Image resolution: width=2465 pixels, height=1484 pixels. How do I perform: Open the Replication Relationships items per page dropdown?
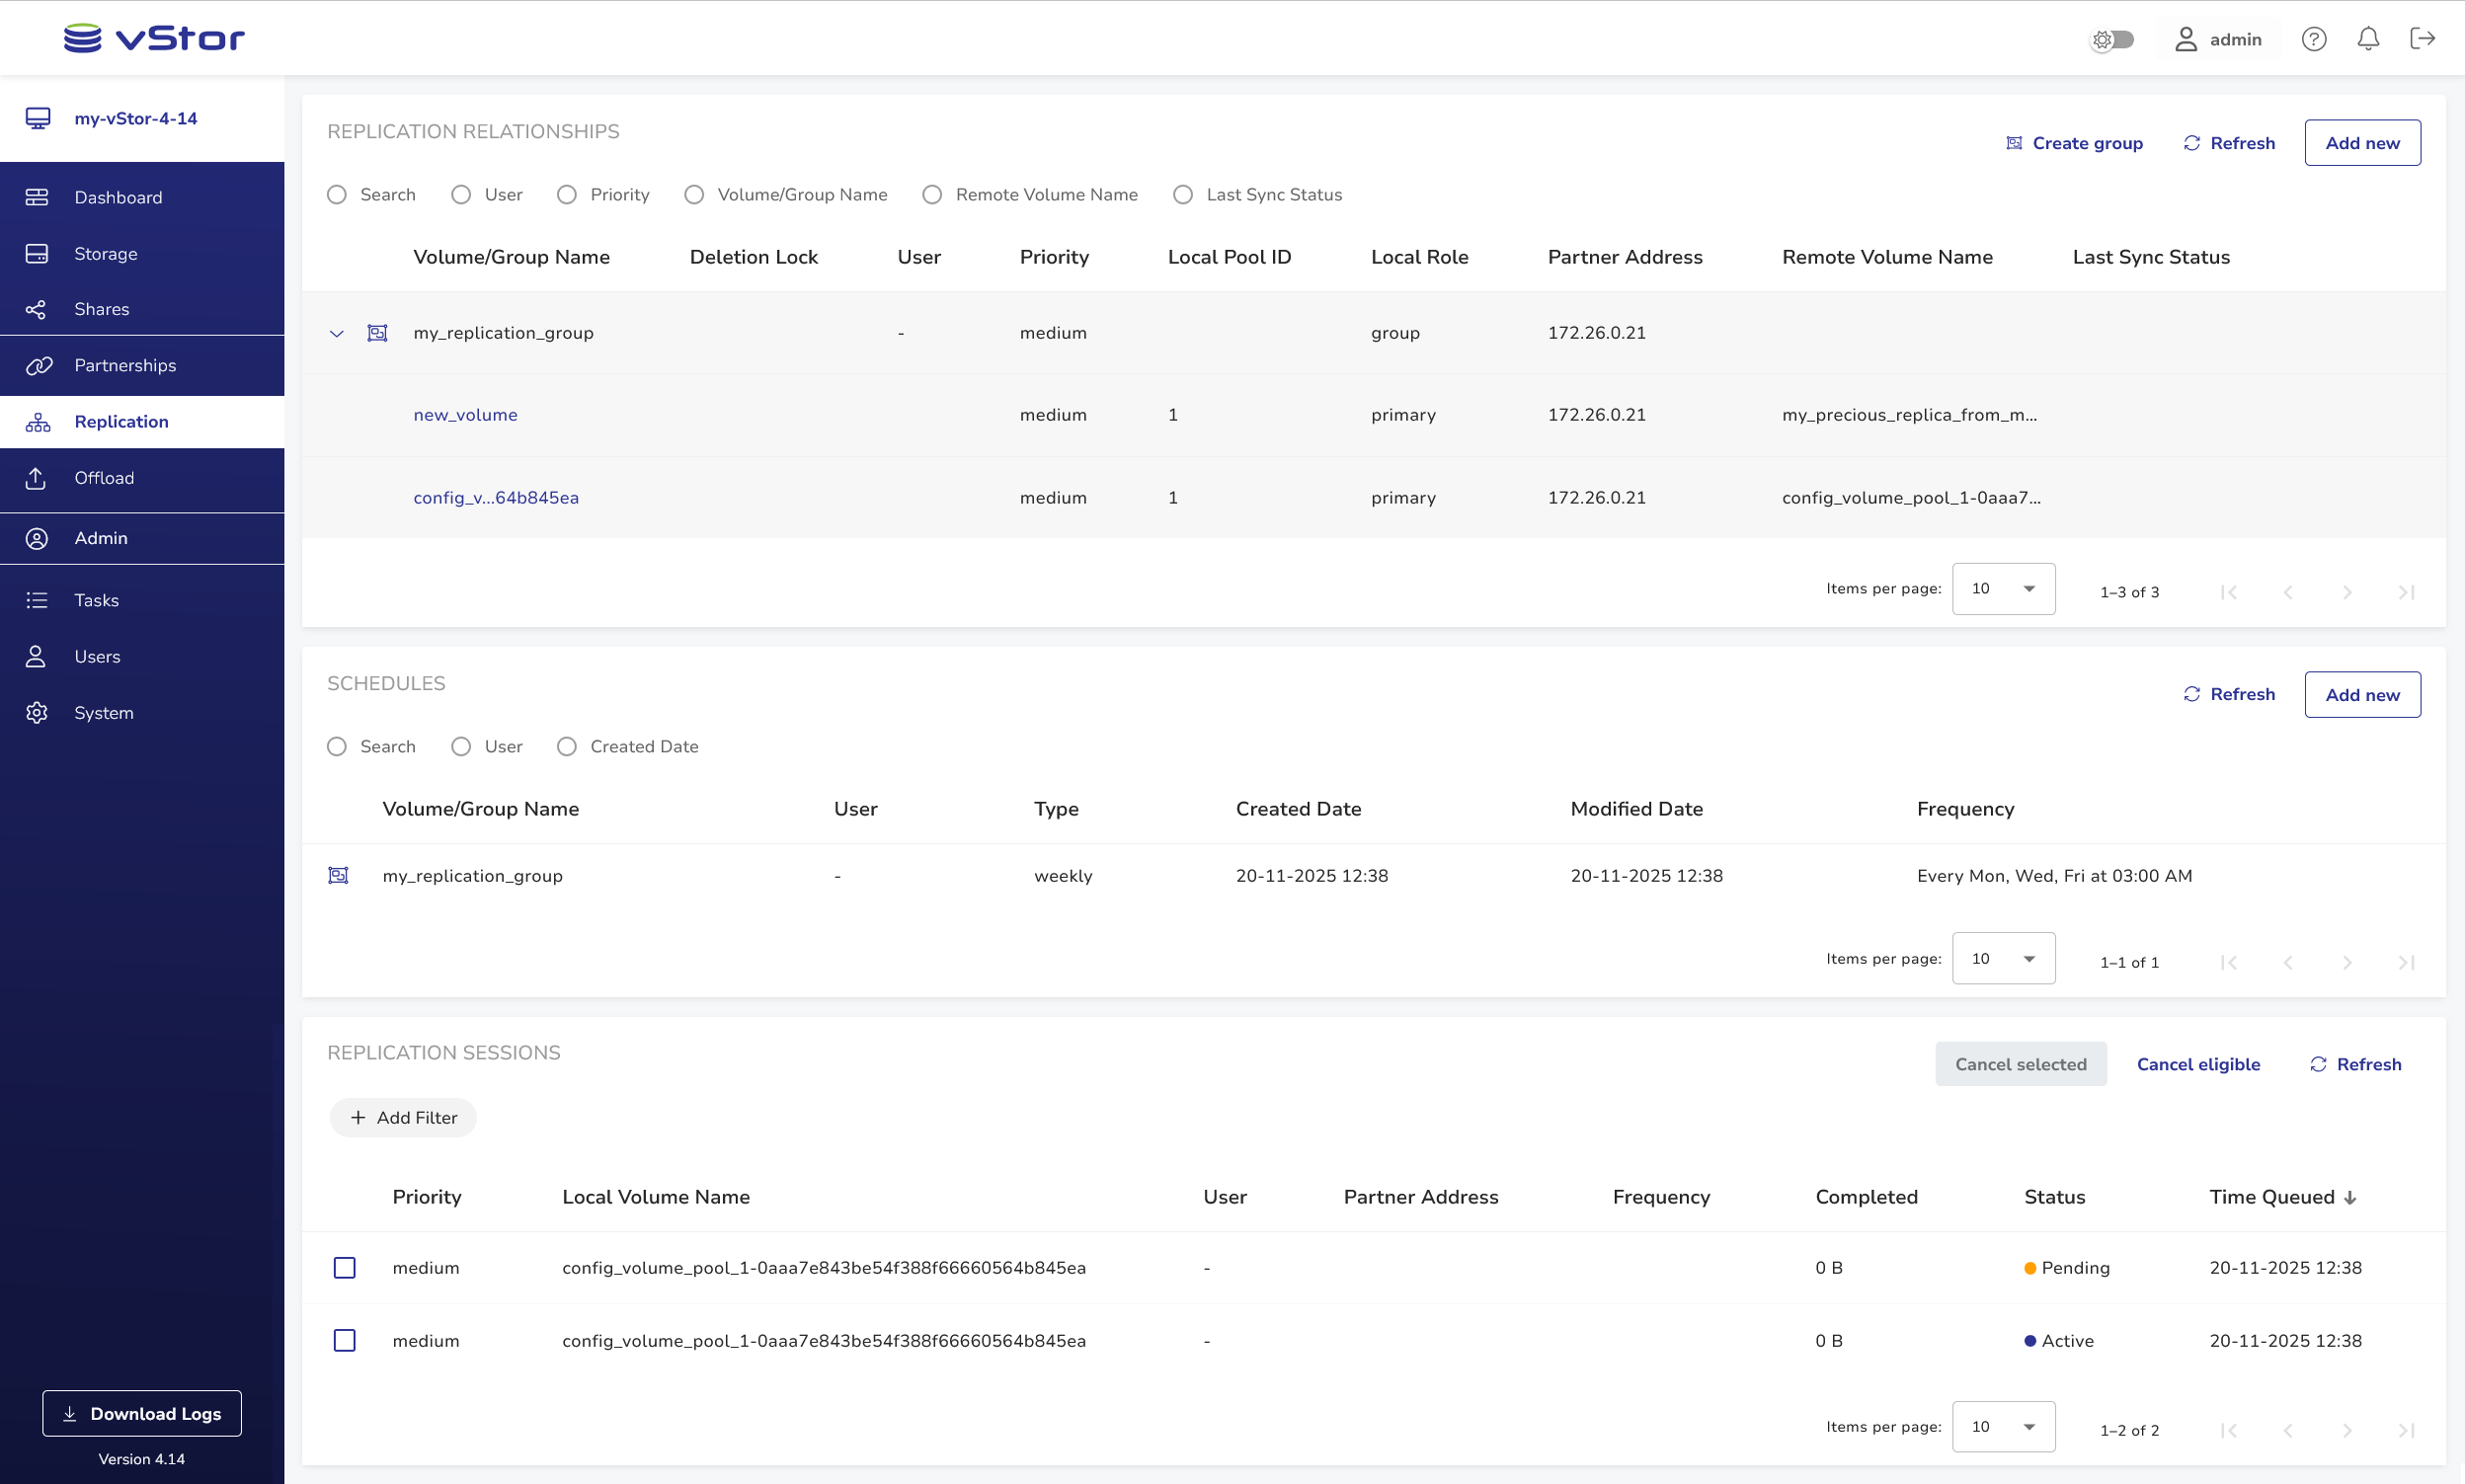point(2003,589)
